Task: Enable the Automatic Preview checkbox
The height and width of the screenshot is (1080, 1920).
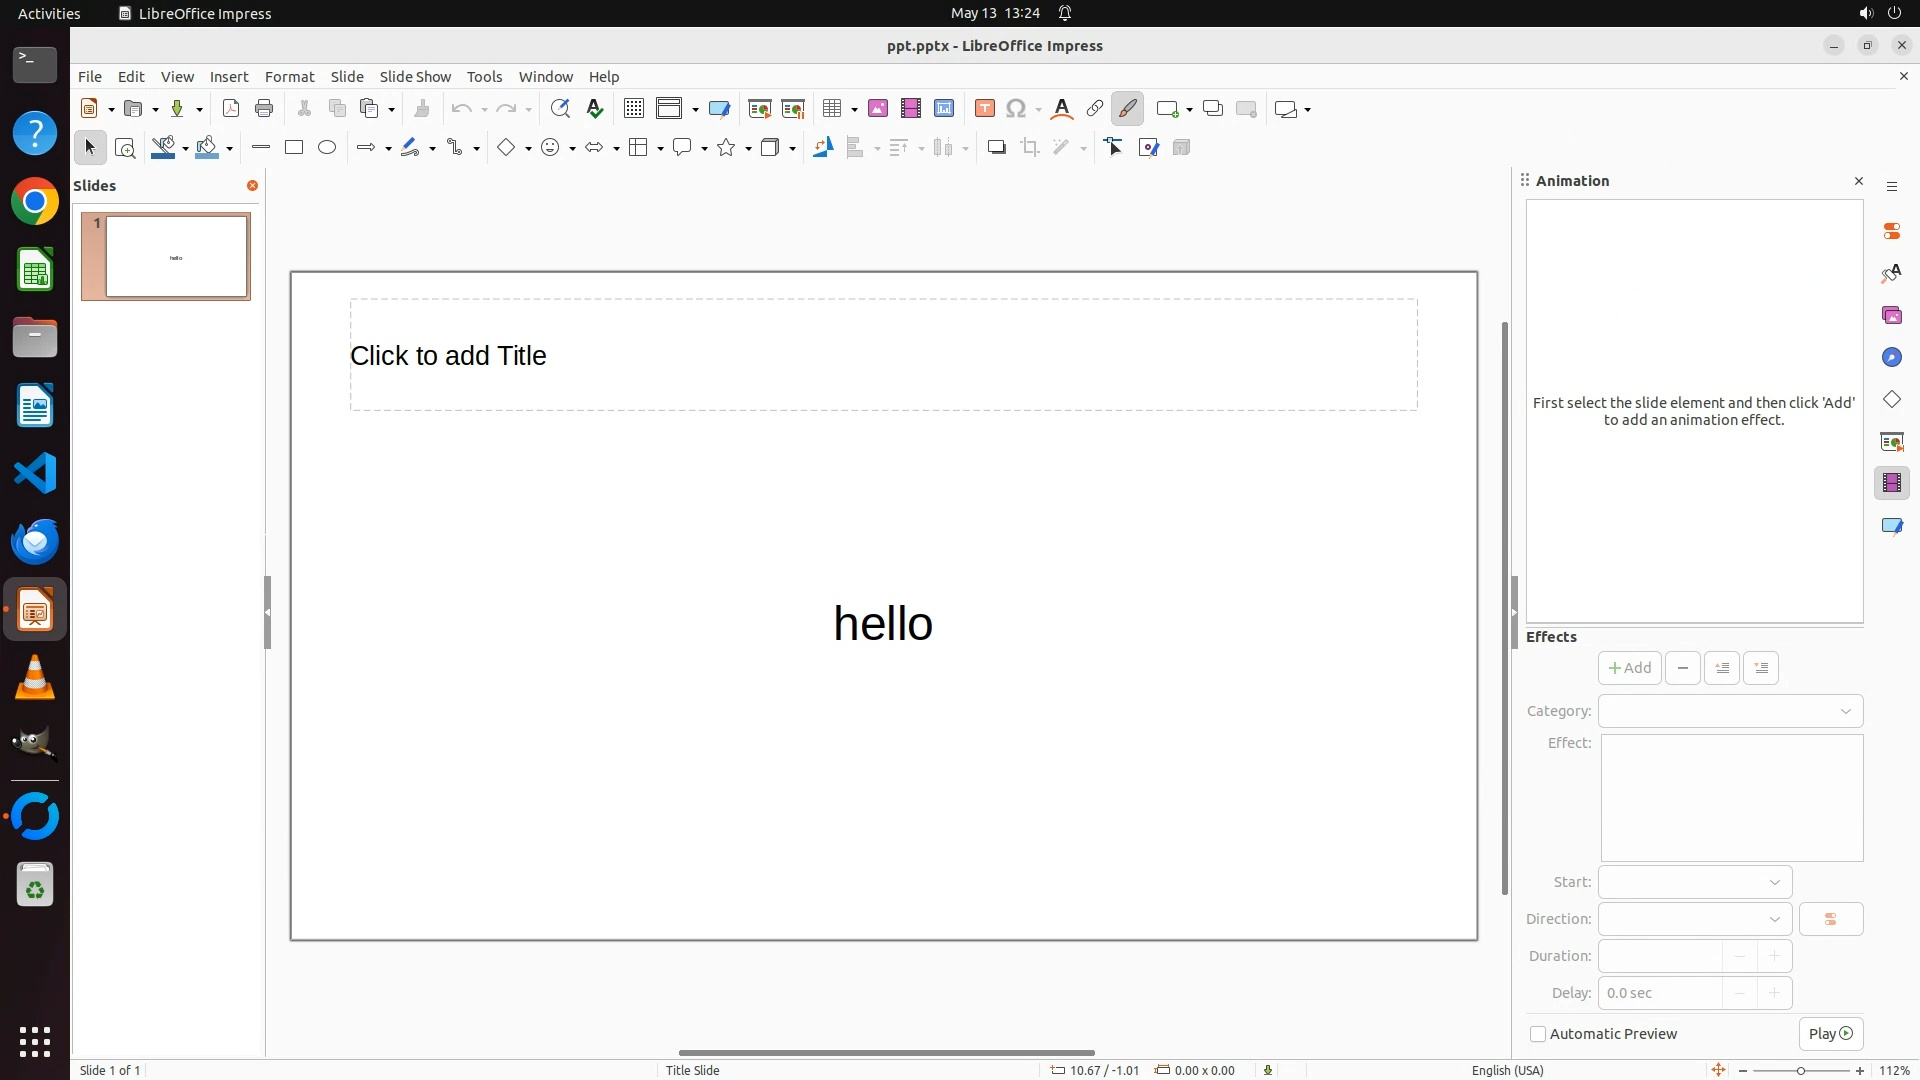Action: pos(1538,1034)
